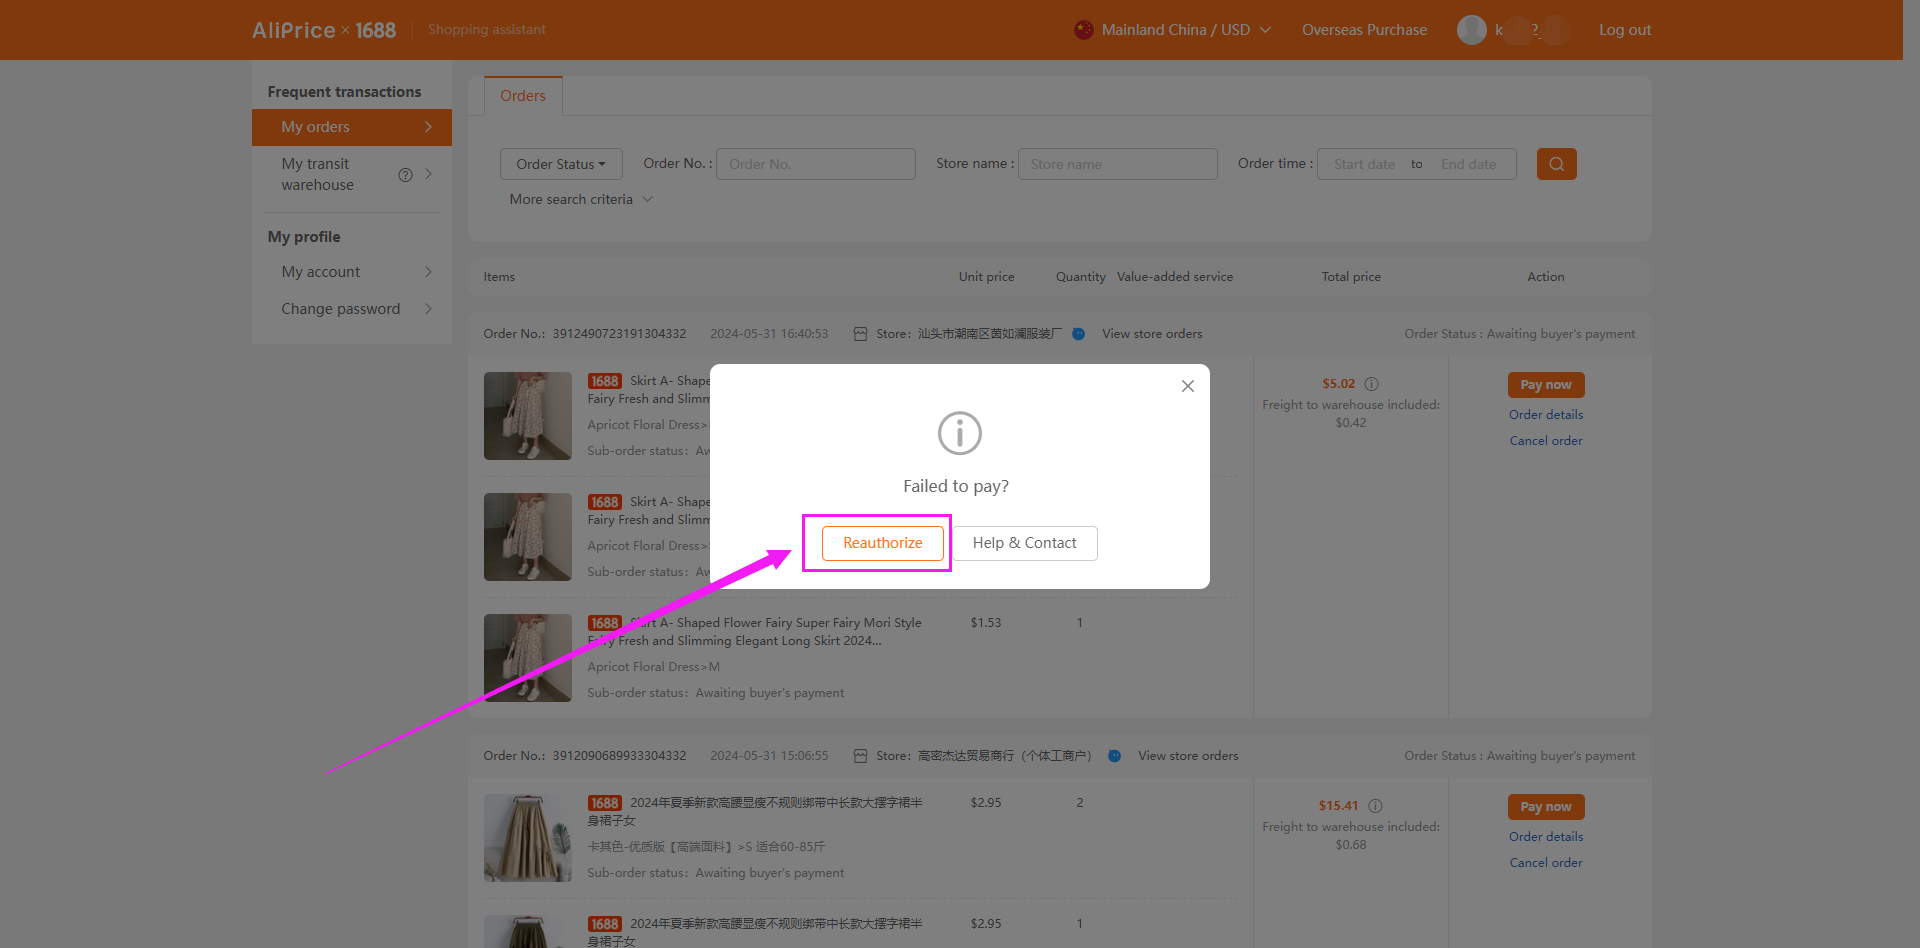Click Log out

click(1624, 30)
